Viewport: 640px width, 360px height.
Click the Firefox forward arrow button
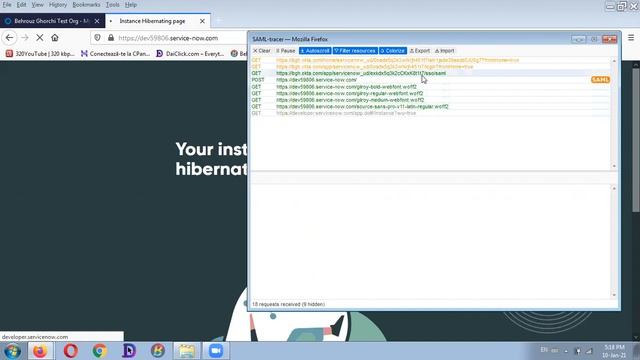[25, 38]
